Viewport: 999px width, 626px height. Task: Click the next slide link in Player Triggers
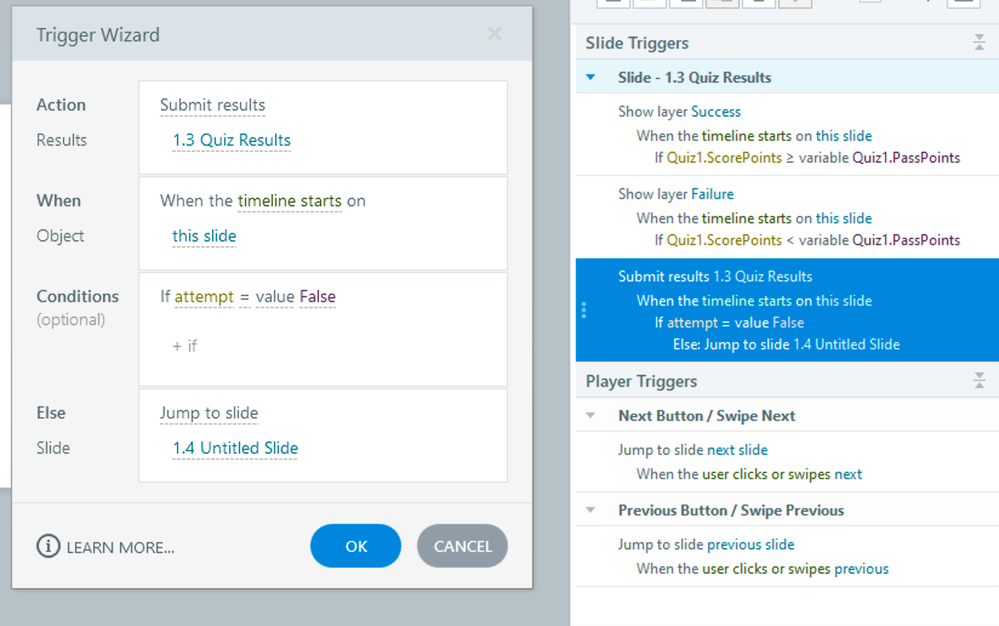[x=737, y=450]
